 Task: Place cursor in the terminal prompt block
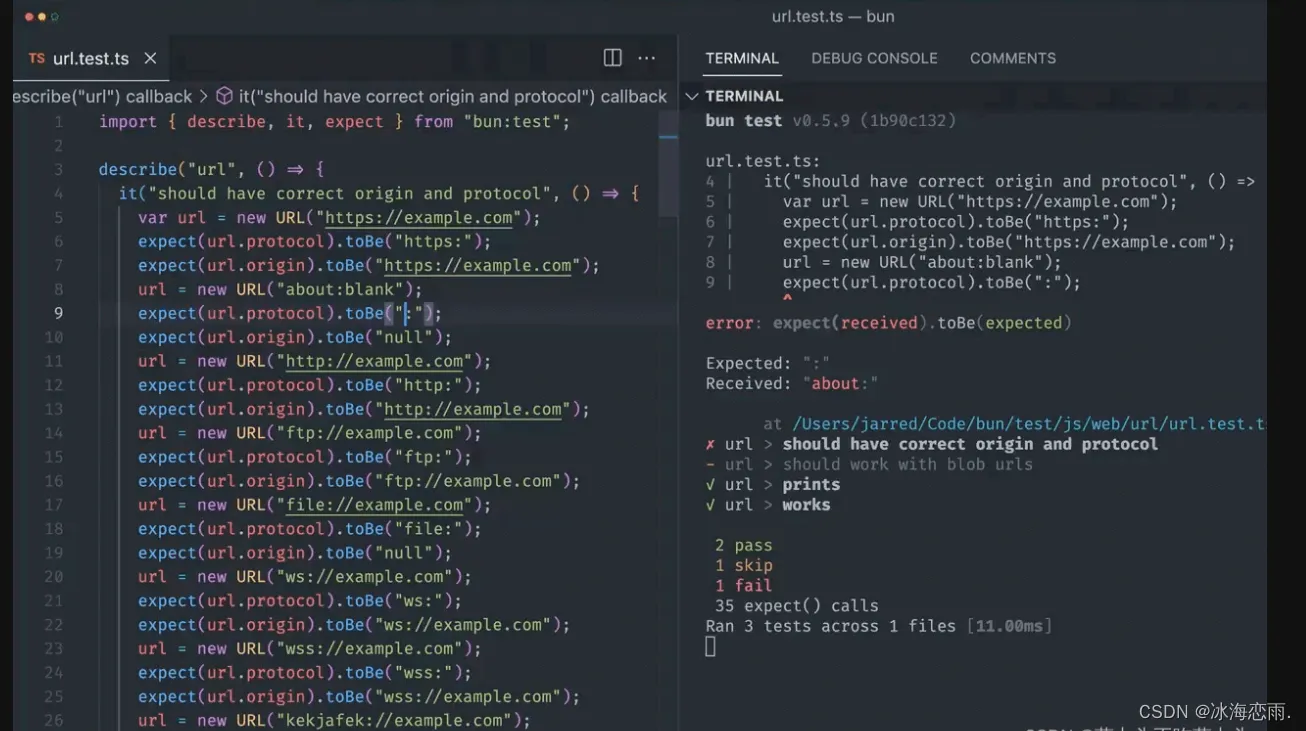pyautogui.click(x=710, y=647)
